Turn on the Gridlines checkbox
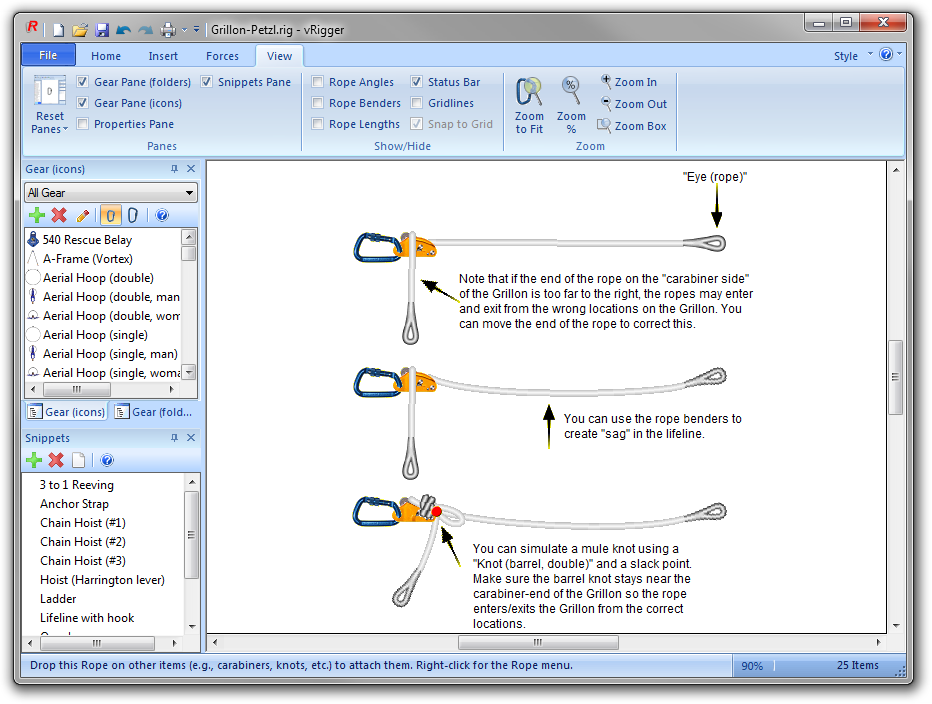Viewport: 932px width, 704px height. (417, 103)
